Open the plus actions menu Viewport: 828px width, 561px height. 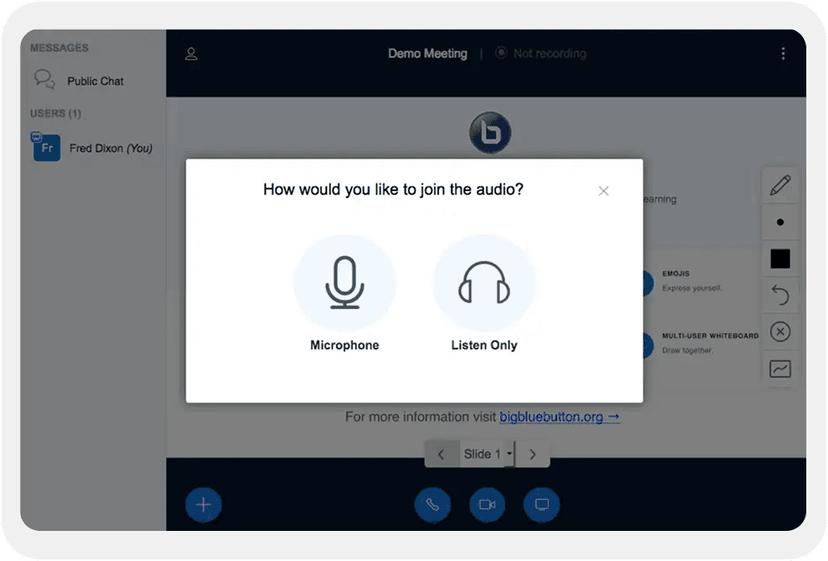tap(203, 505)
